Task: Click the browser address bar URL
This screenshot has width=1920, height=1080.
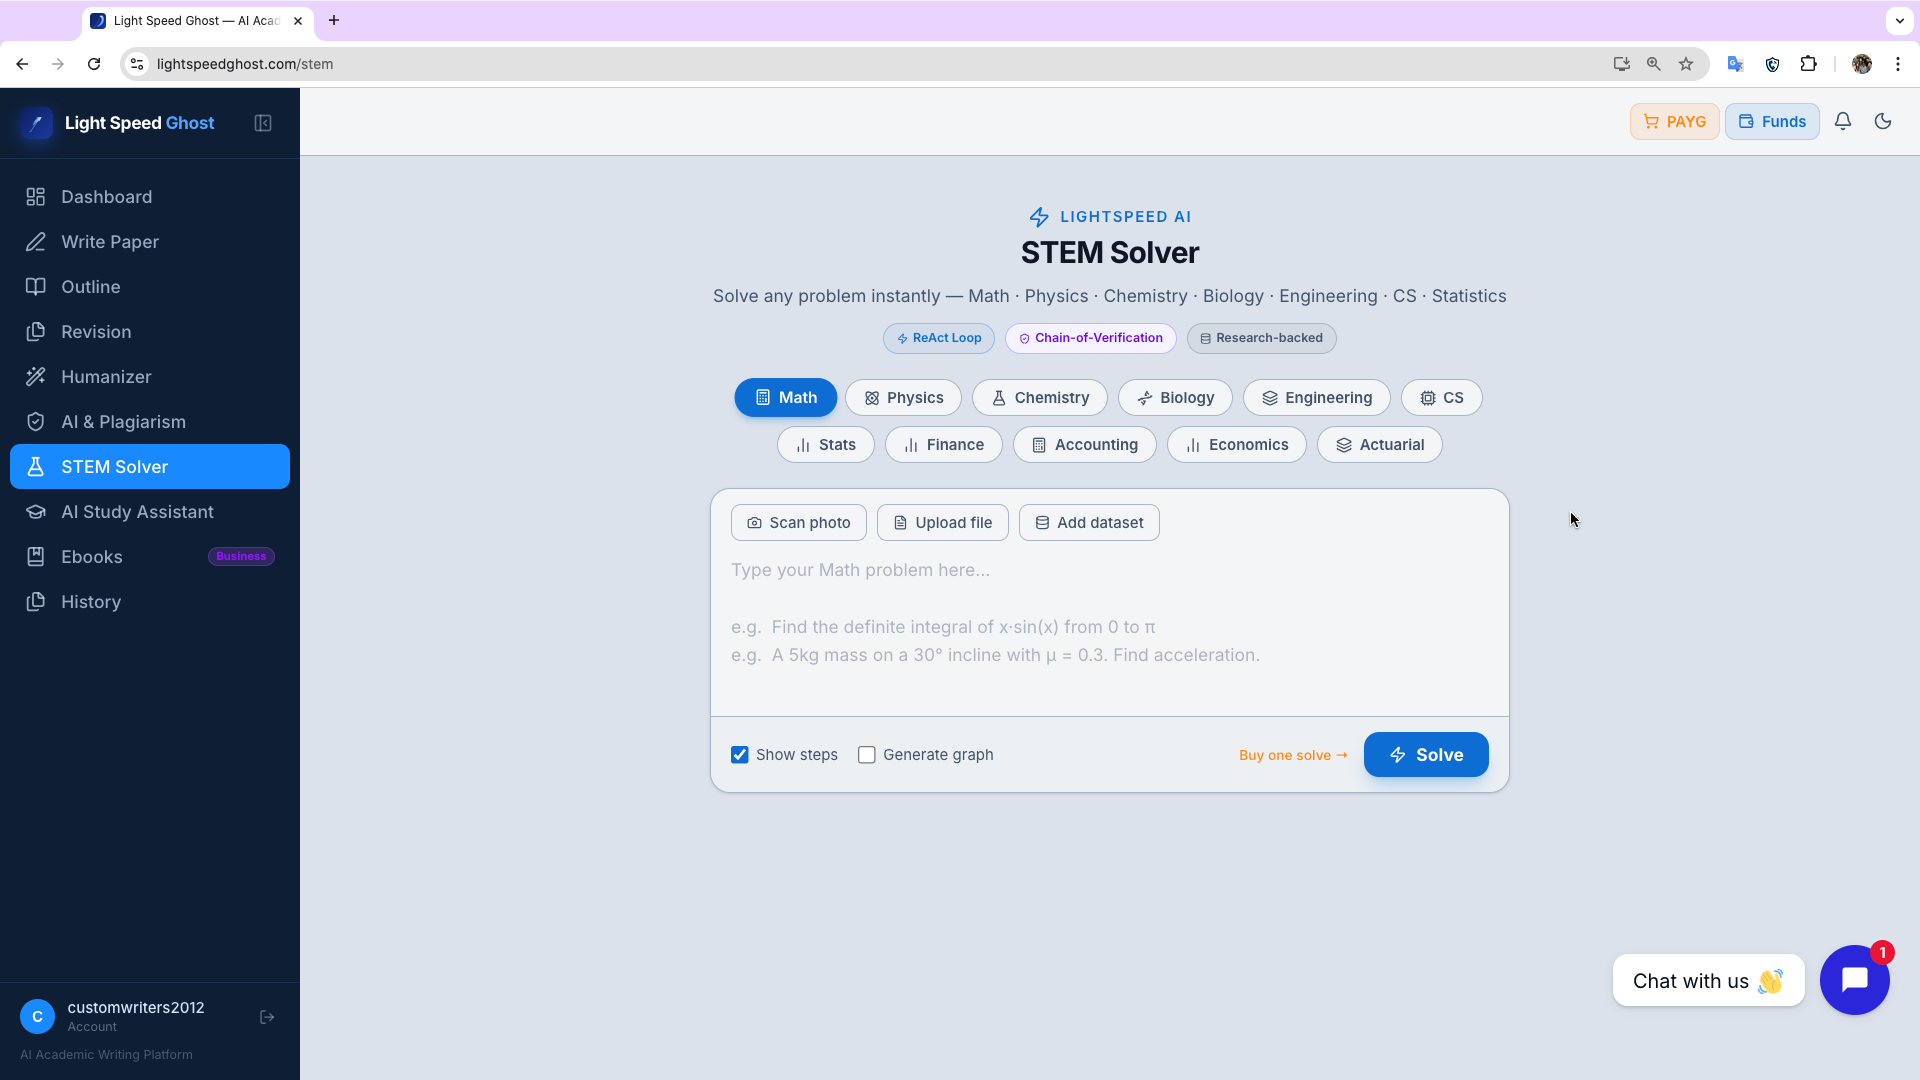Action: [245, 64]
